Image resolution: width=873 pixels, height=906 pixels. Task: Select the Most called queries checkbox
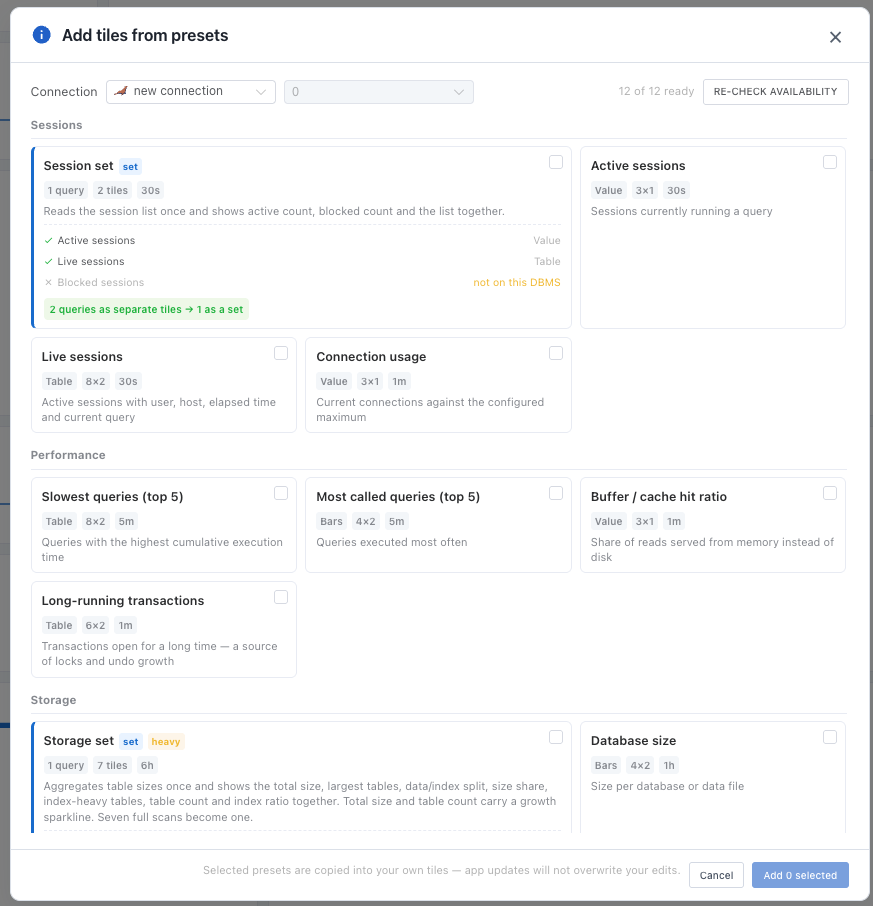pyautogui.click(x=556, y=493)
